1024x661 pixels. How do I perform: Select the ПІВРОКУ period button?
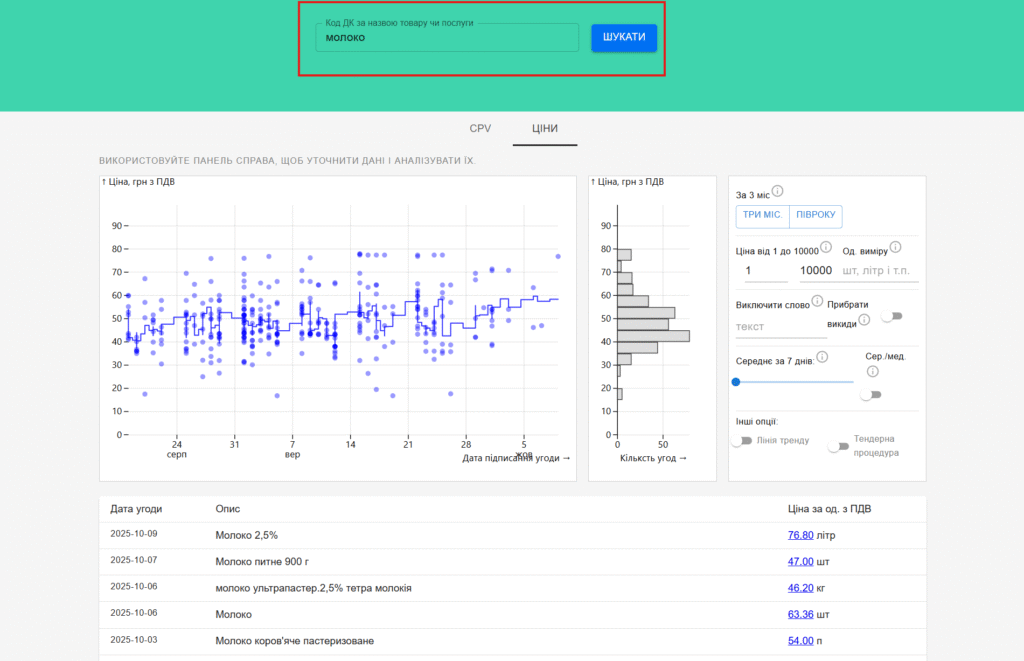[815, 217]
